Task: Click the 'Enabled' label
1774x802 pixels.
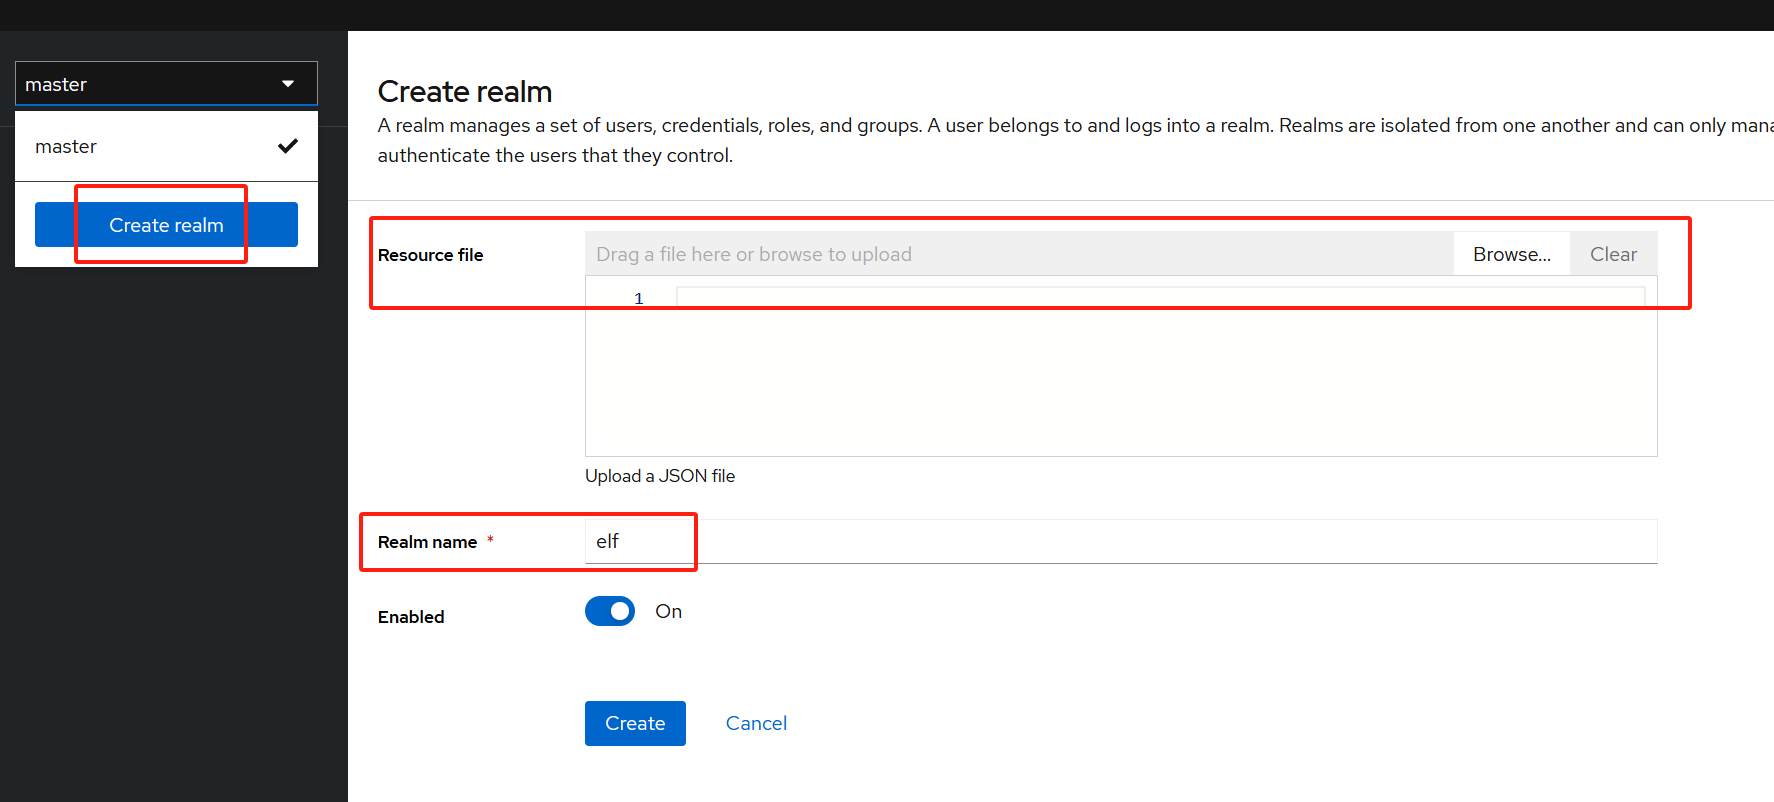Action: tap(411, 617)
